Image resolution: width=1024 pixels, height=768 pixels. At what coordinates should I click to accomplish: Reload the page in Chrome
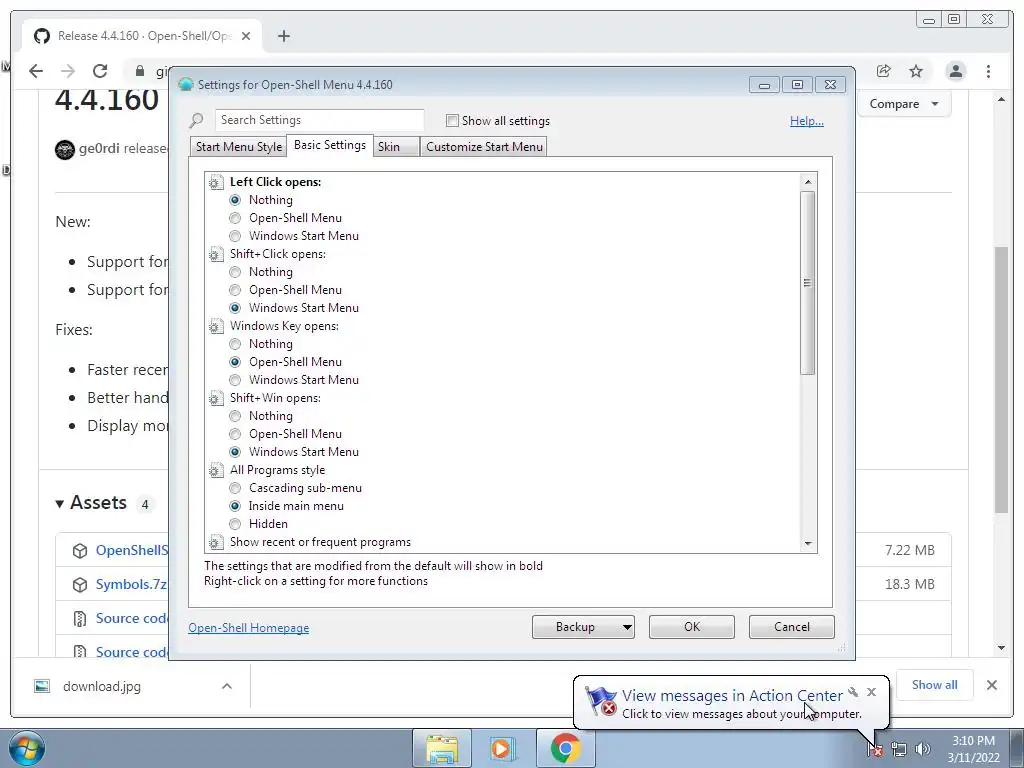(99, 71)
